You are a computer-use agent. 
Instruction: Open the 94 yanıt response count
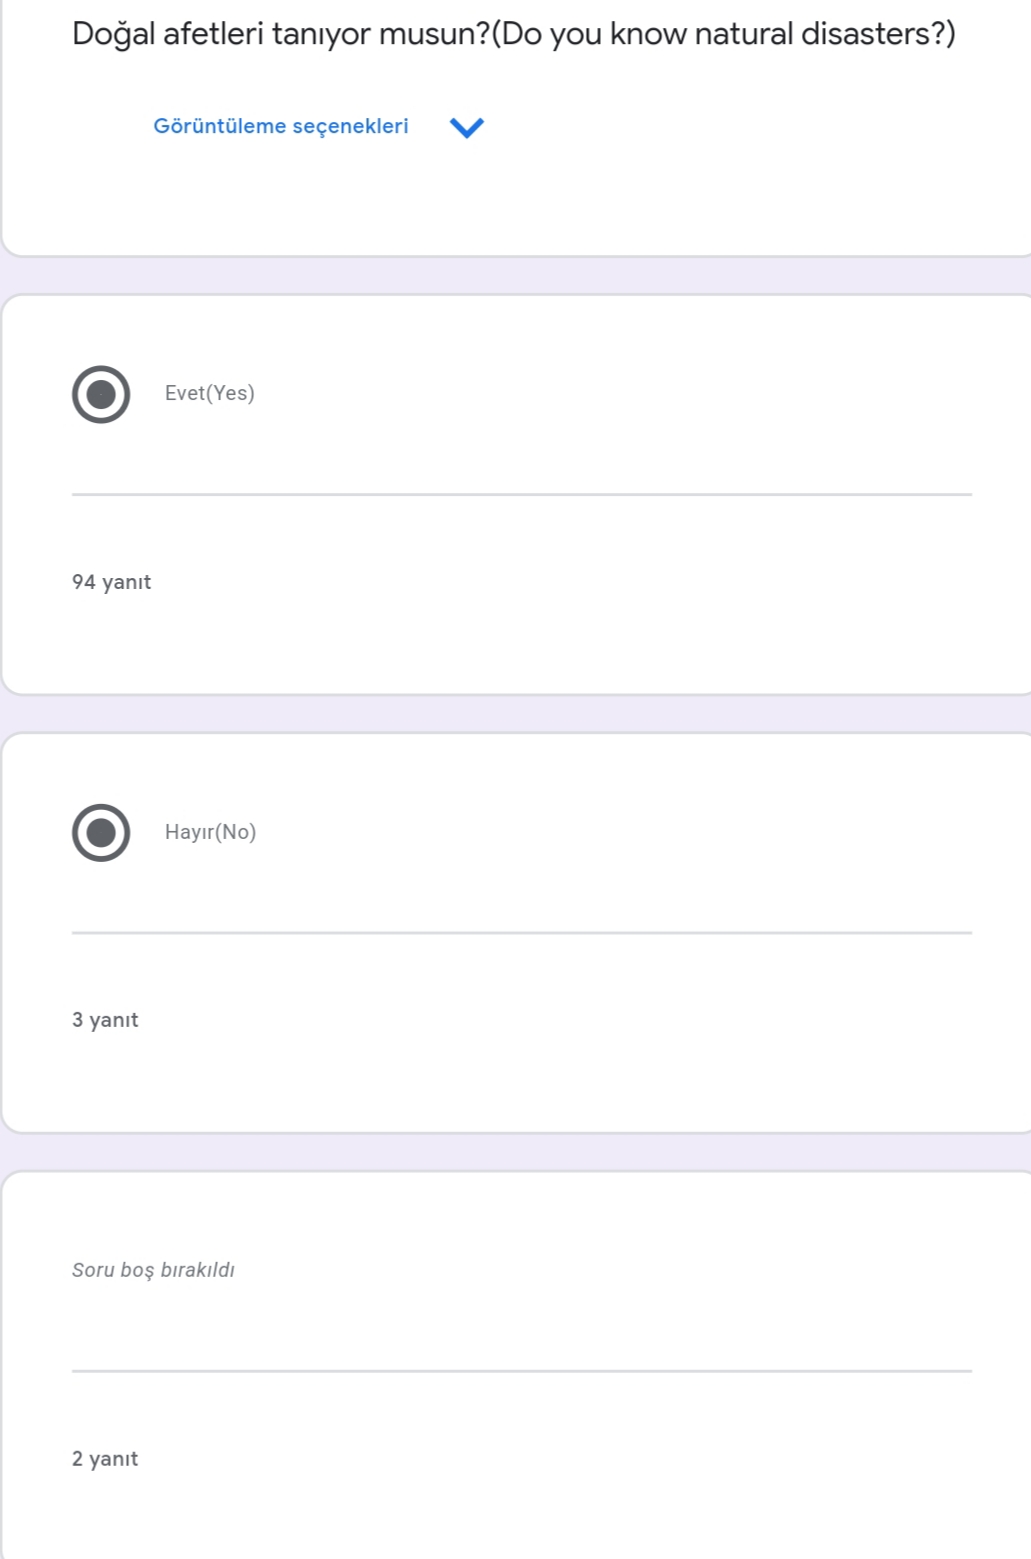point(111,582)
